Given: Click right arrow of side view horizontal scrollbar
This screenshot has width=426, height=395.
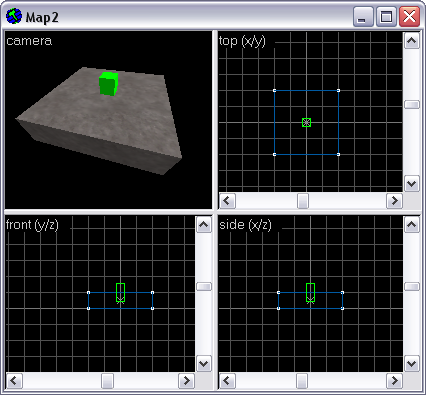Looking at the screenshot, I should [395, 381].
